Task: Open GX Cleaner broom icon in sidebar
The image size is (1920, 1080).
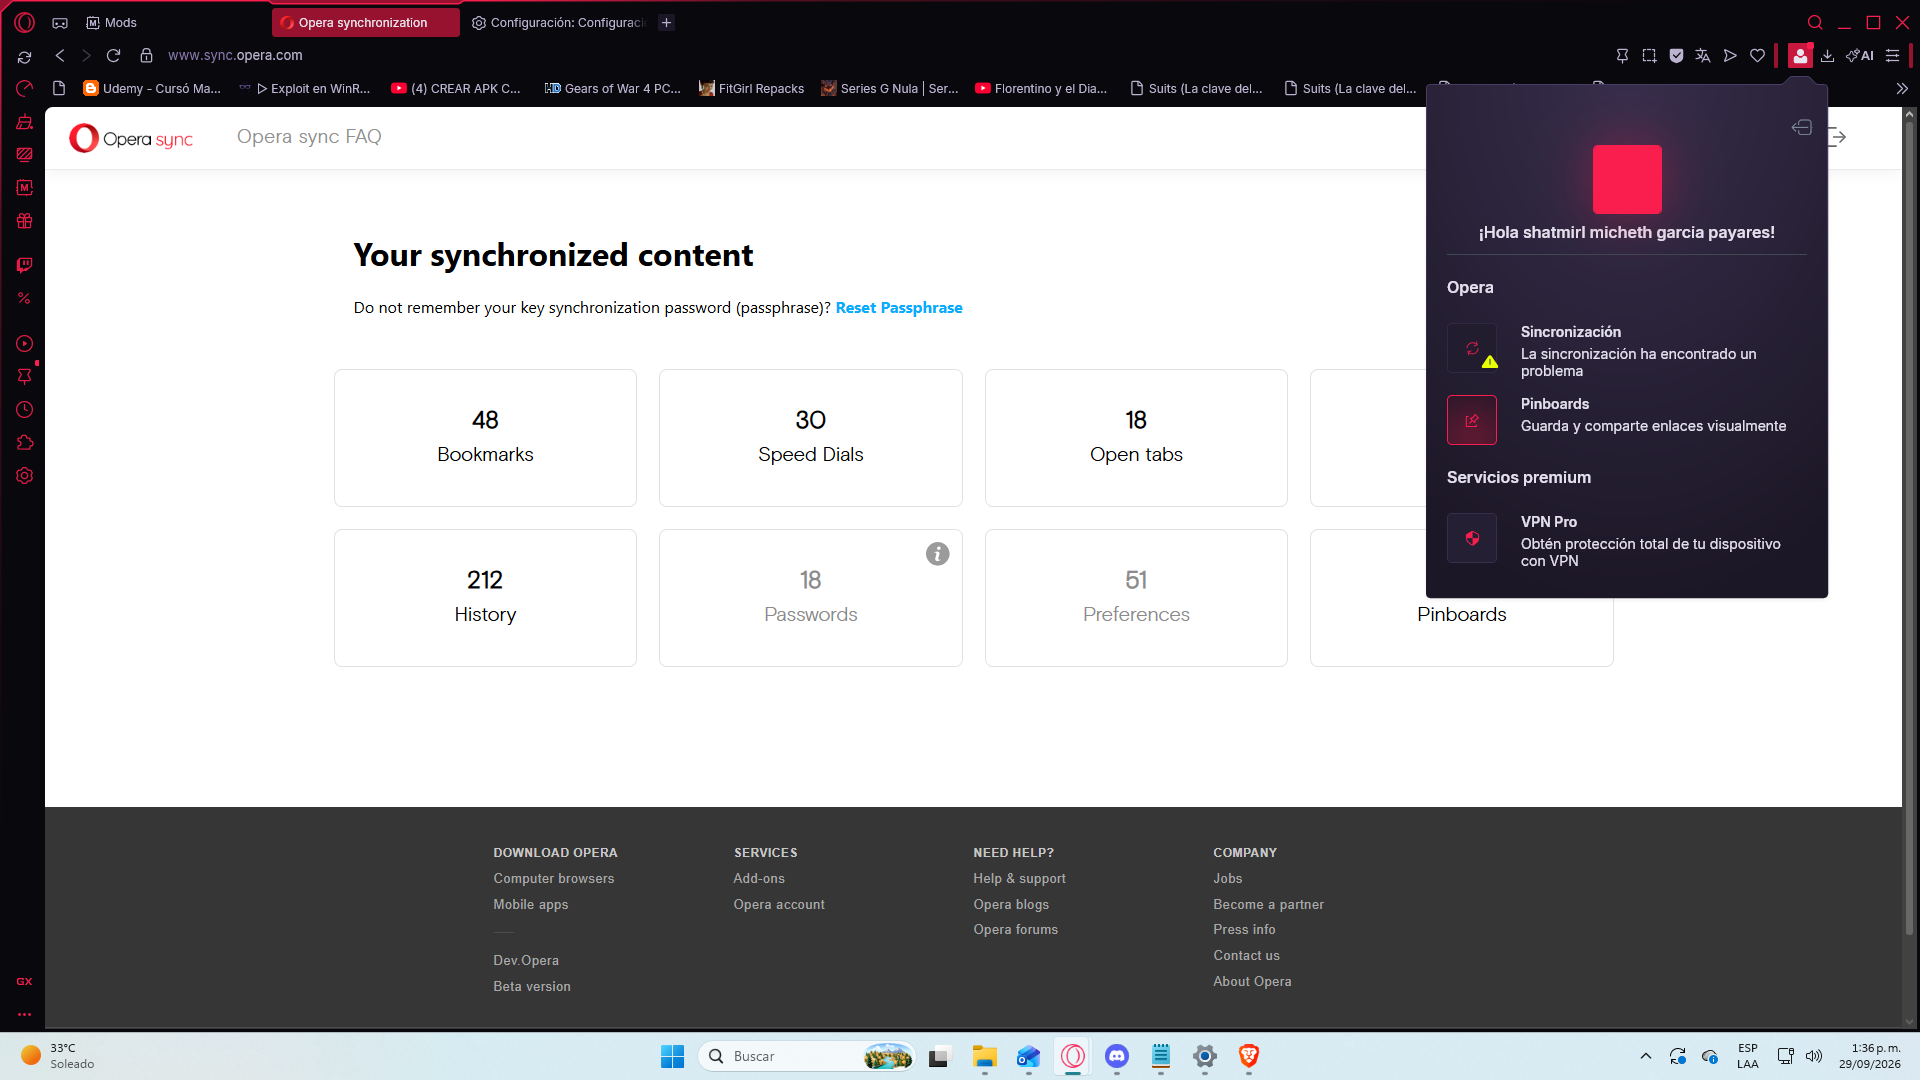Action: pos(24,122)
